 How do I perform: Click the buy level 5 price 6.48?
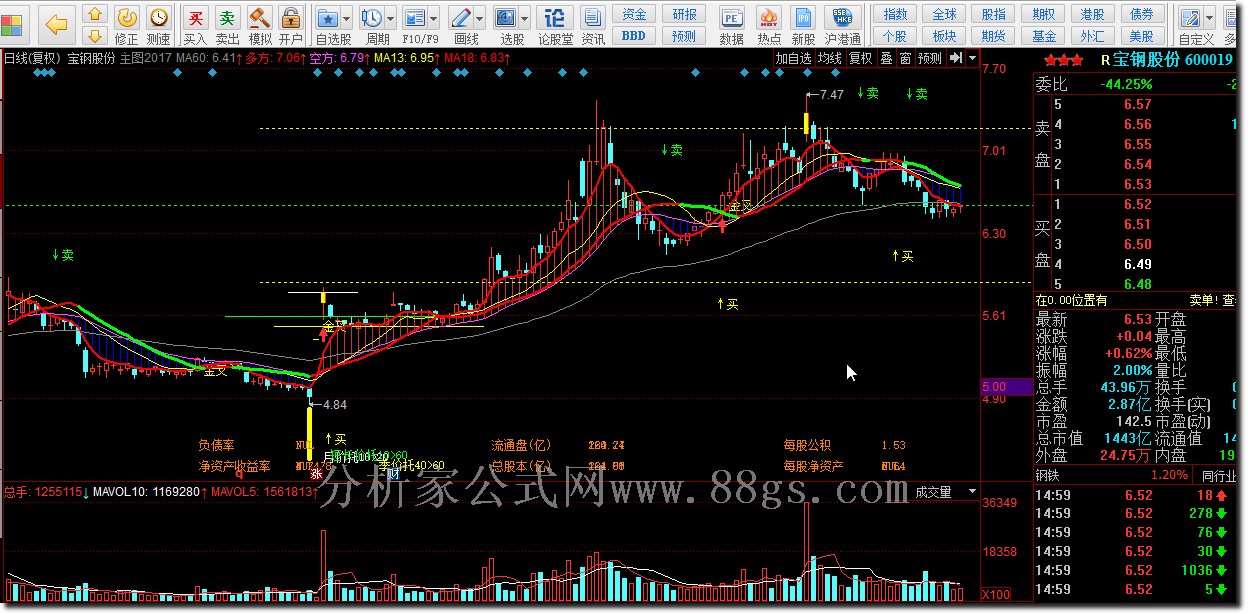pyautogui.click(x=1137, y=284)
